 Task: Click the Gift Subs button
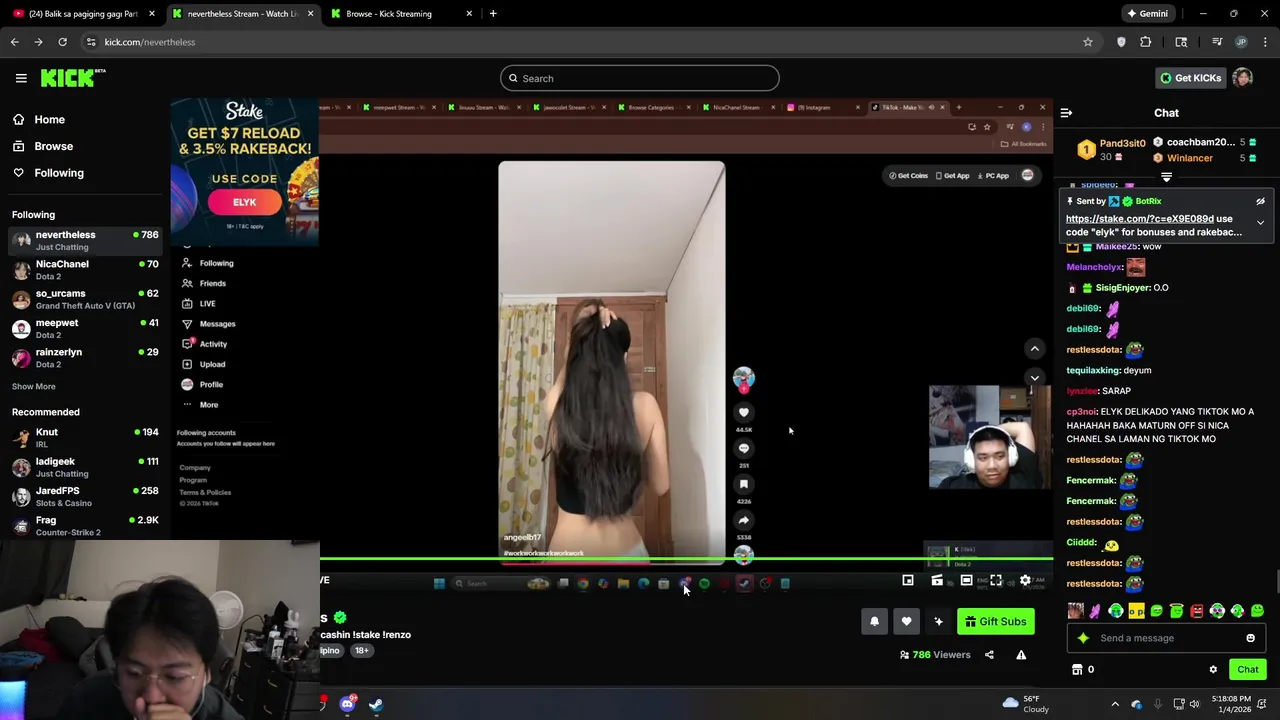995,622
